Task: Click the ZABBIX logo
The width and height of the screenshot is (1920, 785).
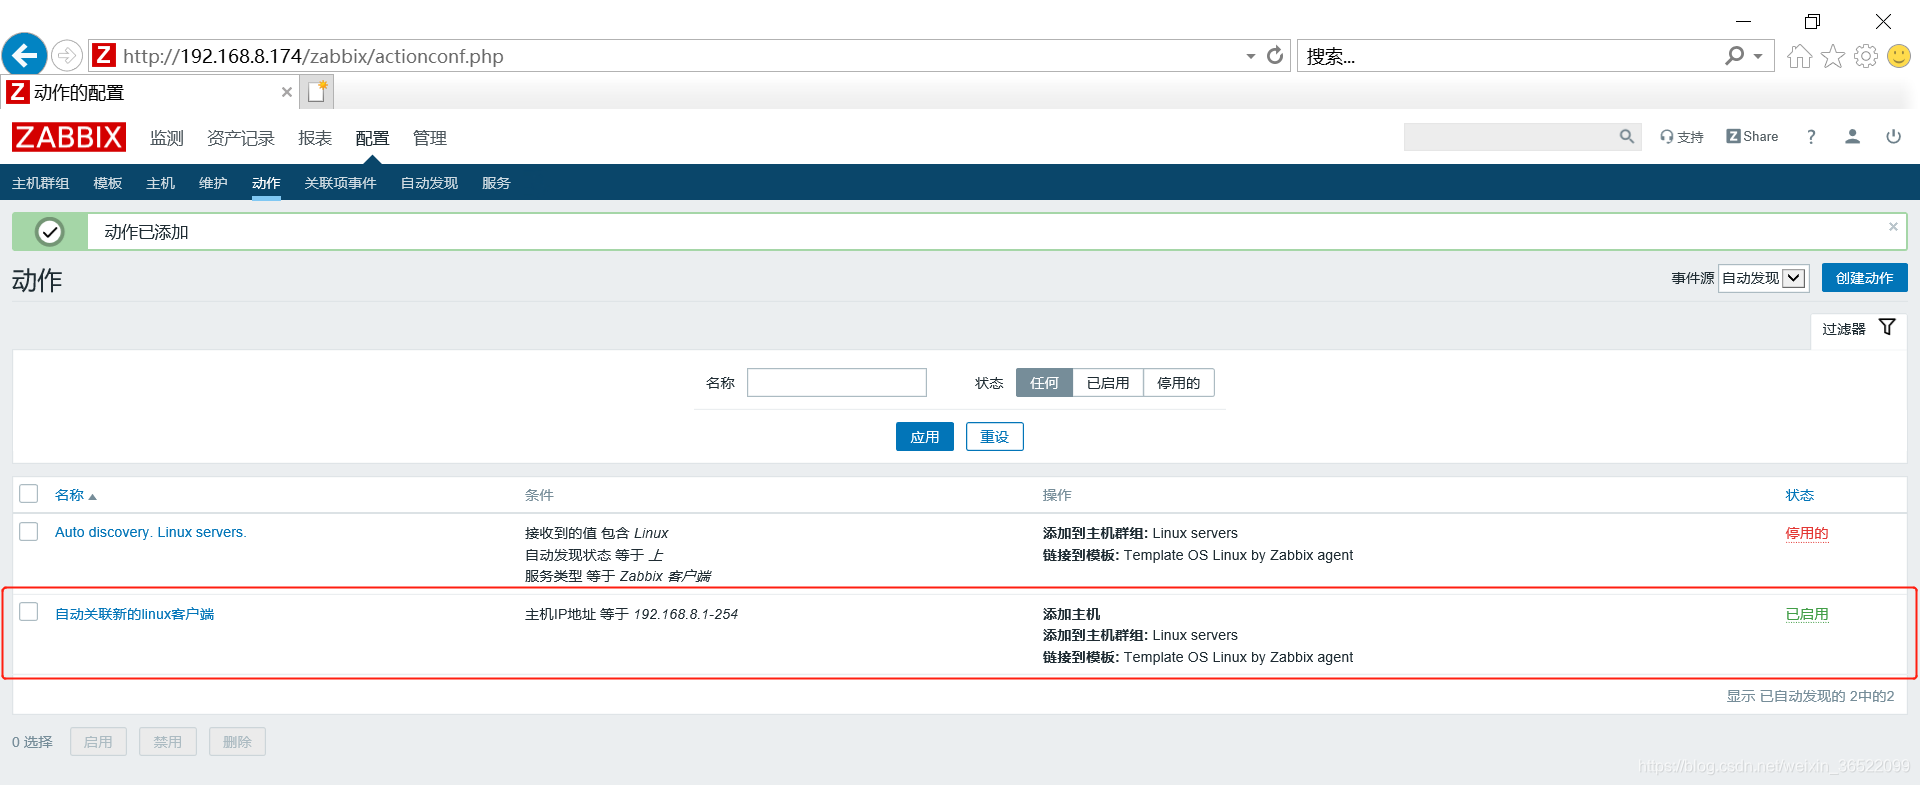Action: tap(69, 137)
